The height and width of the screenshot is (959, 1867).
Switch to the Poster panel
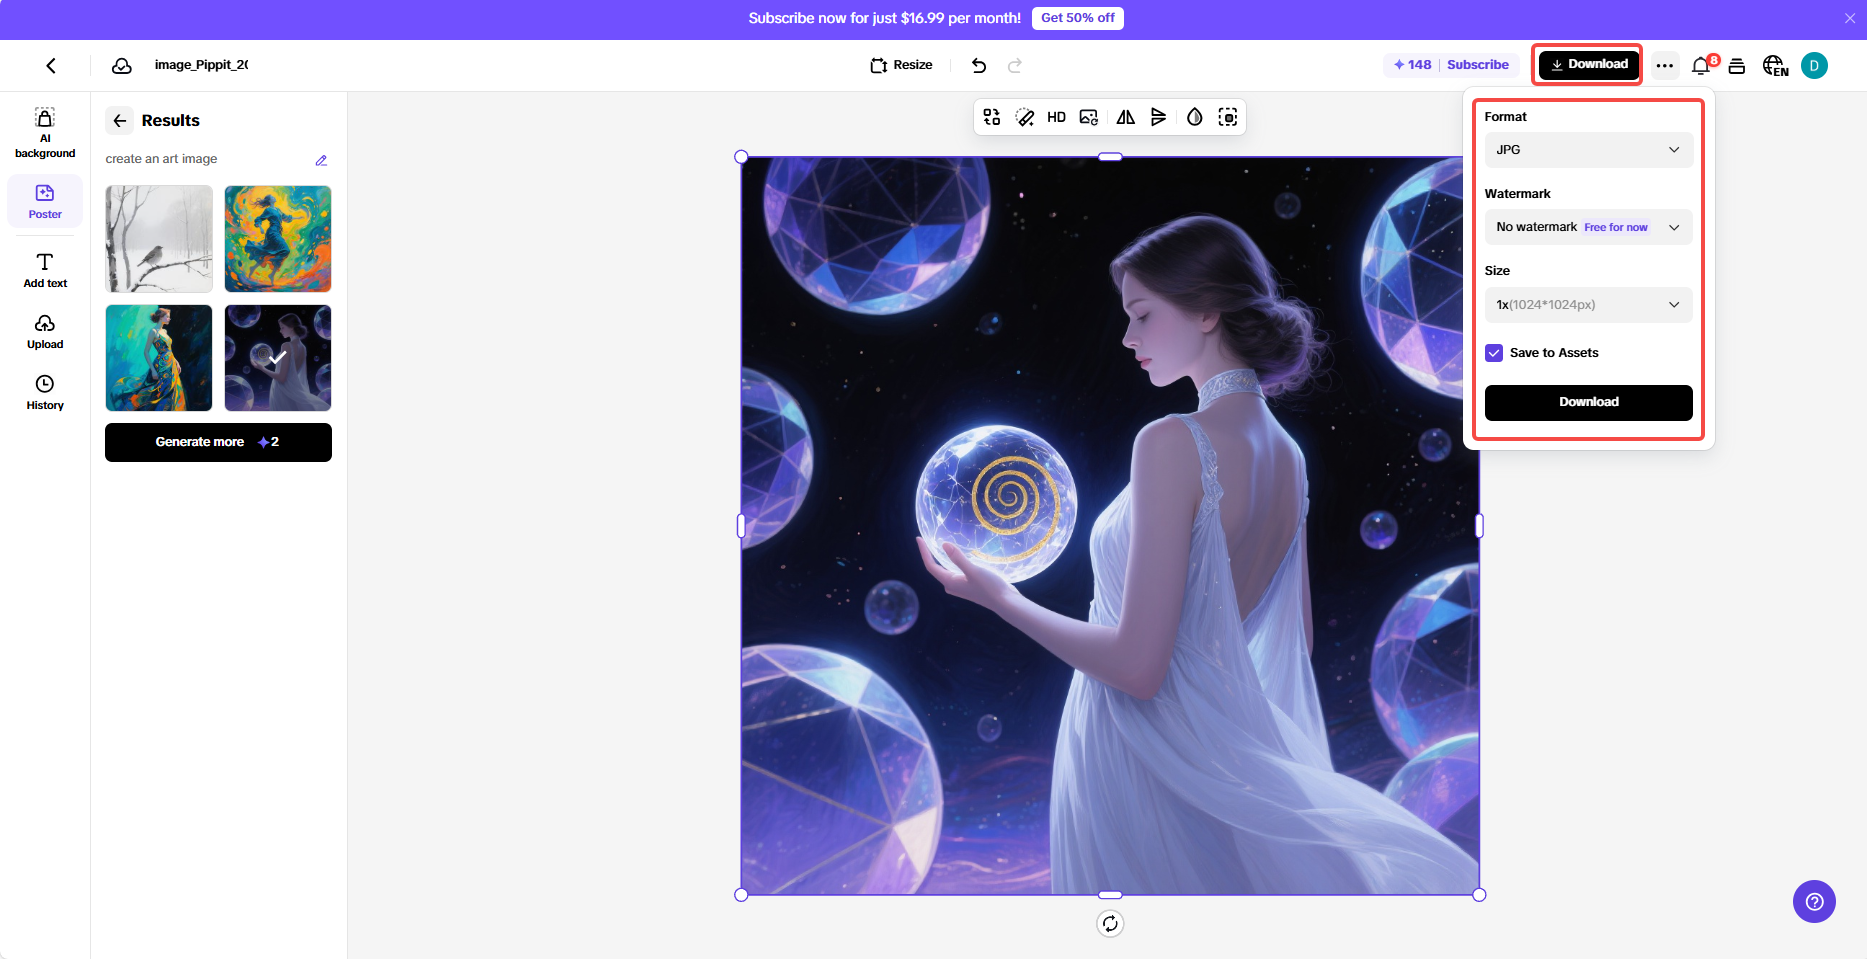click(45, 201)
